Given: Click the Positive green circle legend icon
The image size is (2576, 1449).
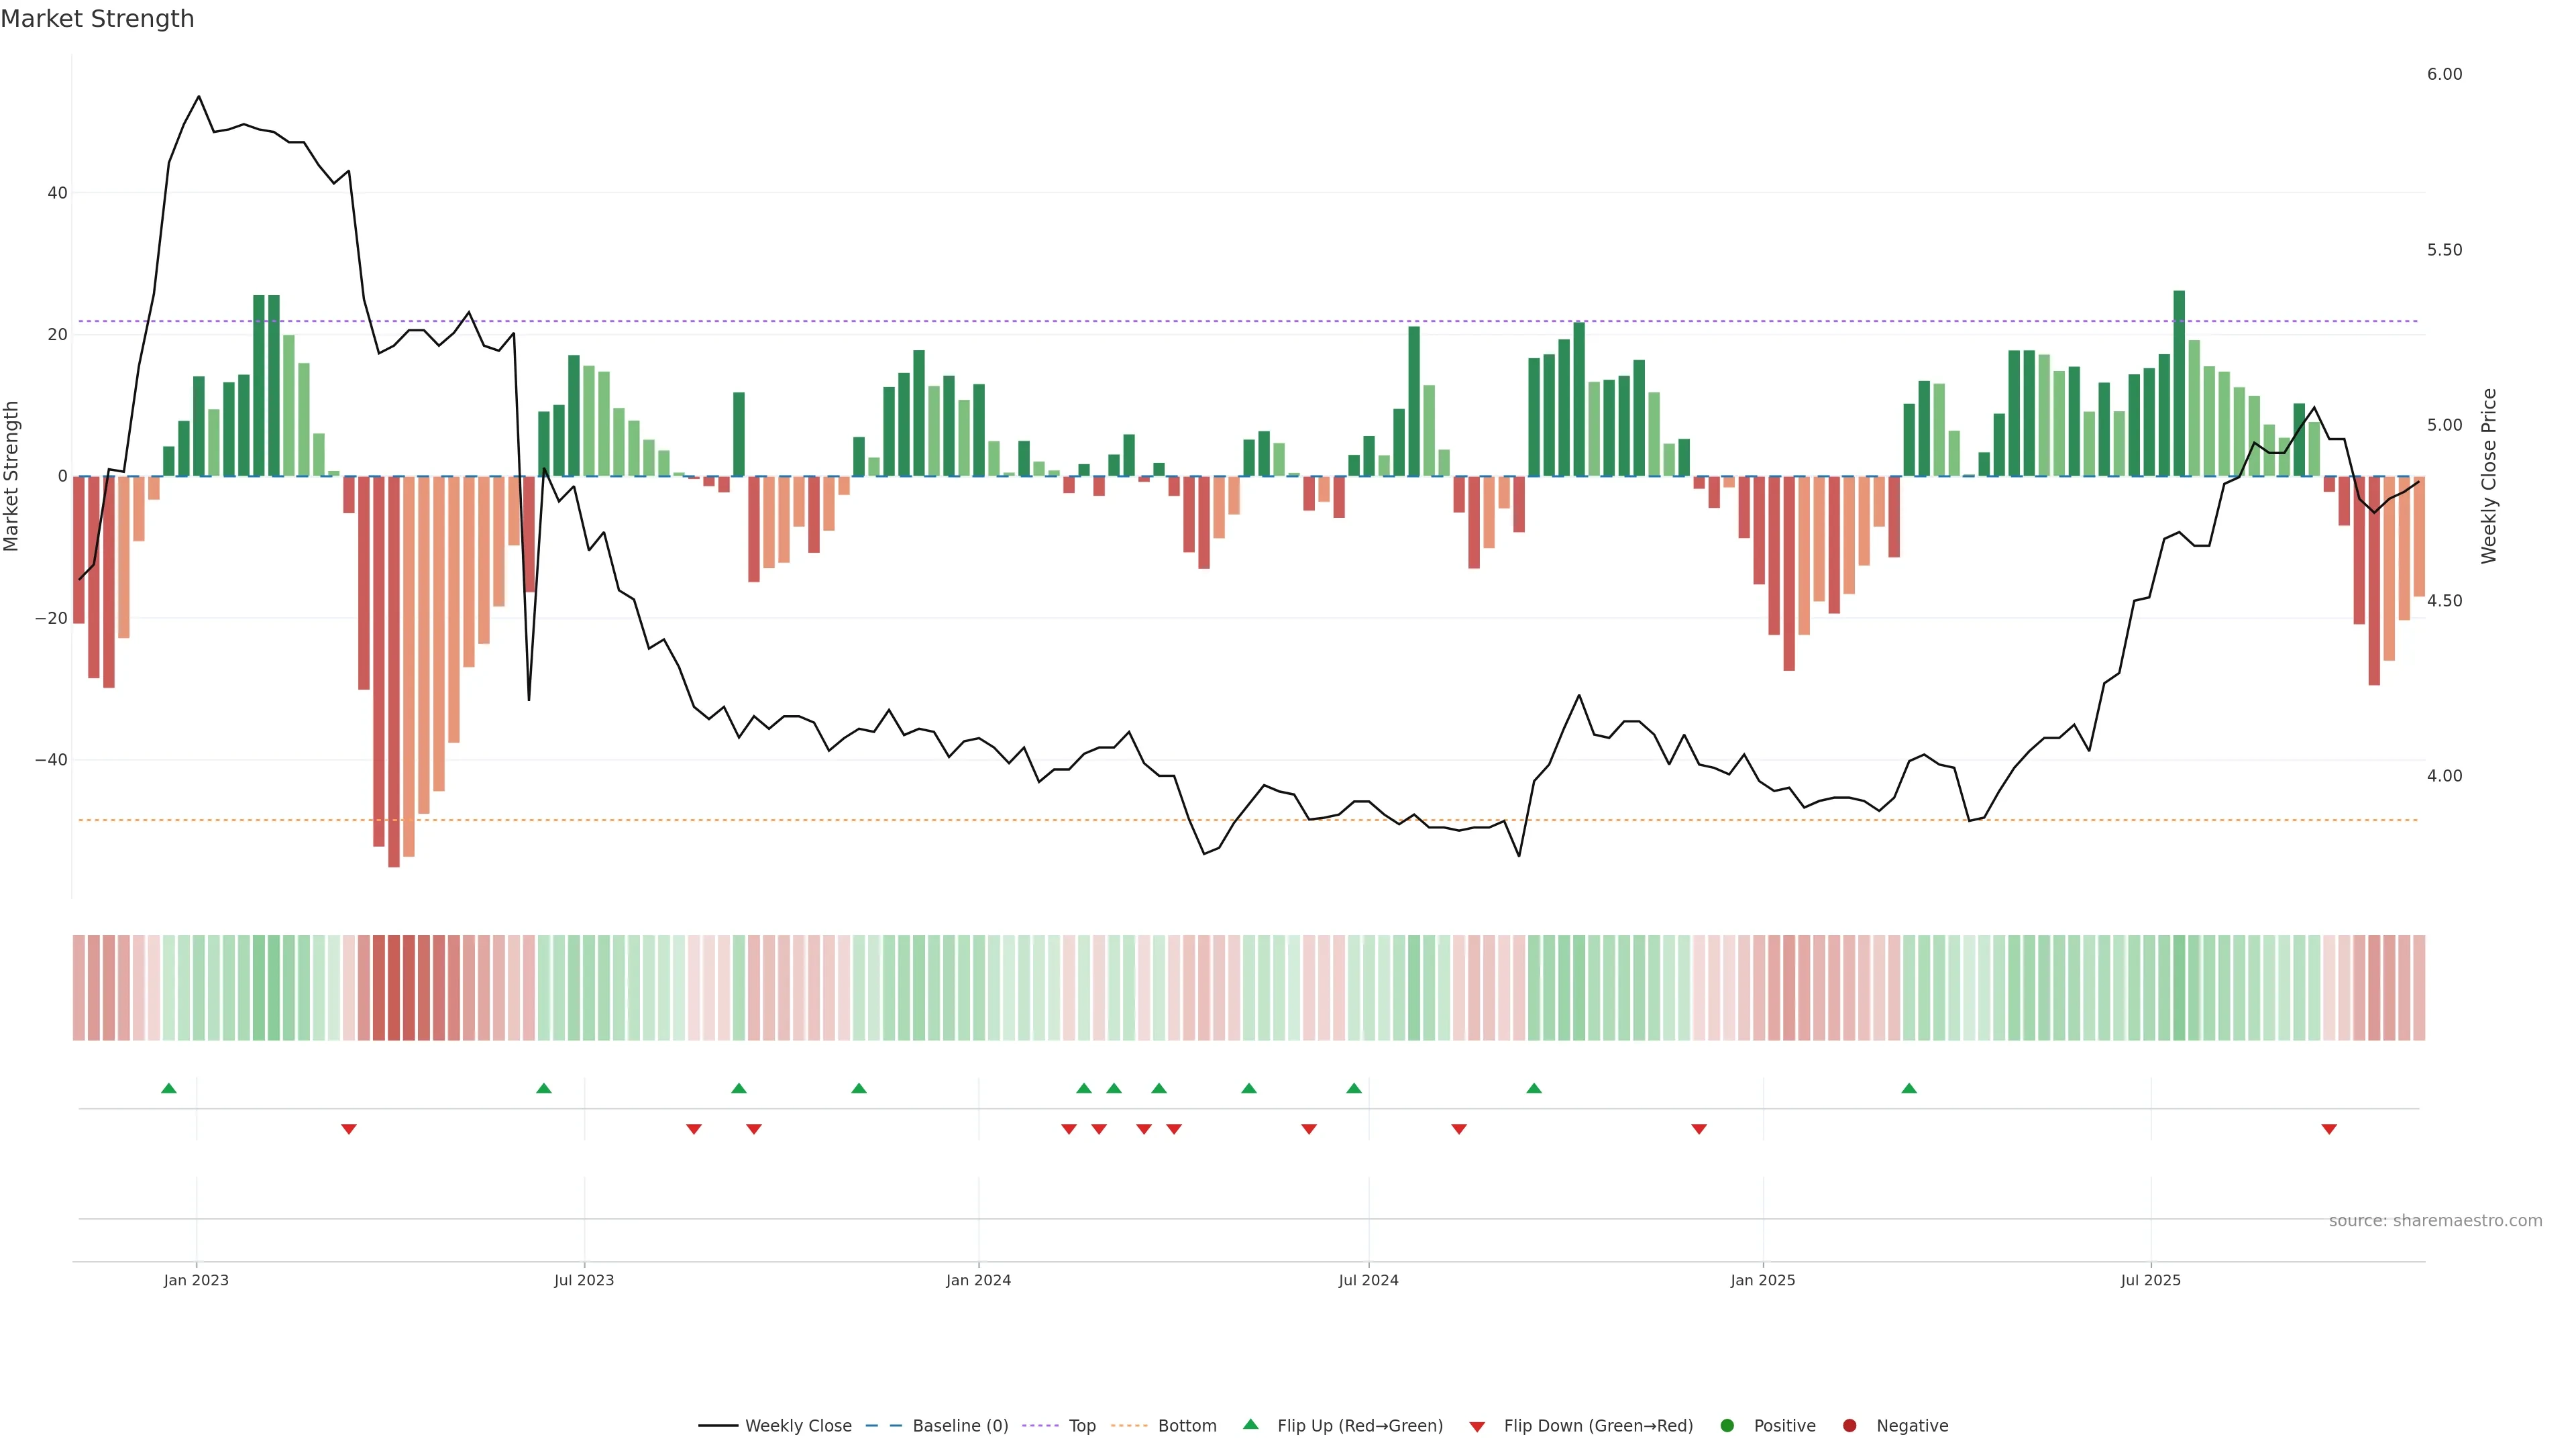Looking at the screenshot, I should pos(1727,1426).
